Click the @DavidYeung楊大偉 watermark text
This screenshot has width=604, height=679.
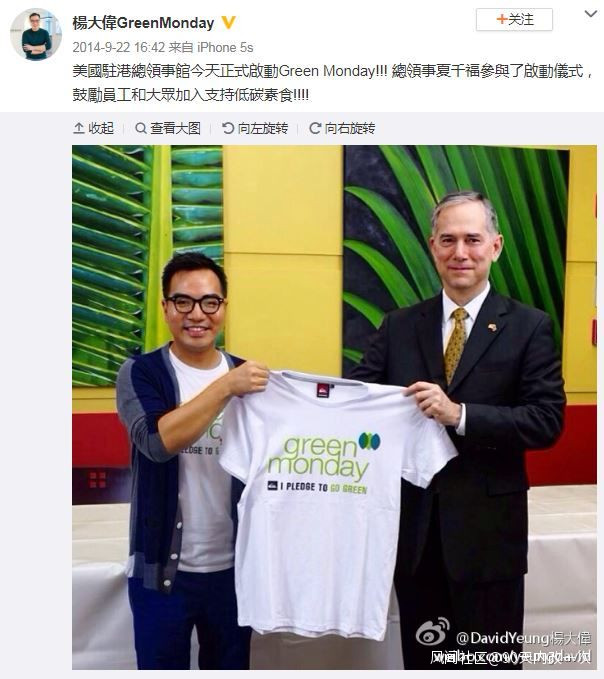point(523,638)
